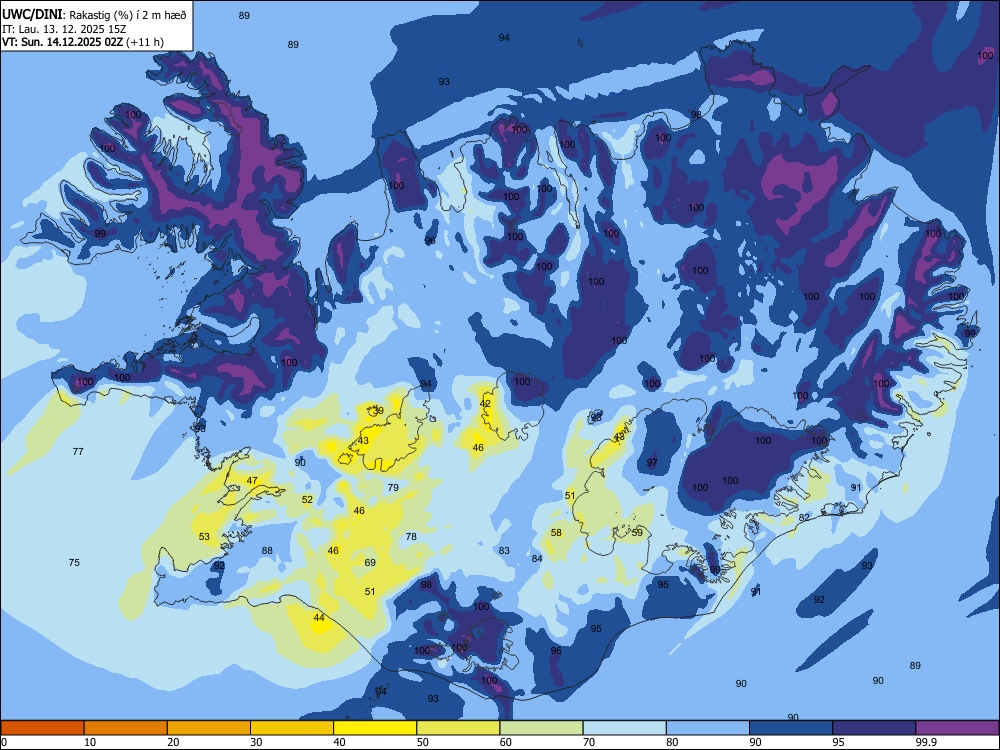
Task: Select the map value 97
Action: 652,462
